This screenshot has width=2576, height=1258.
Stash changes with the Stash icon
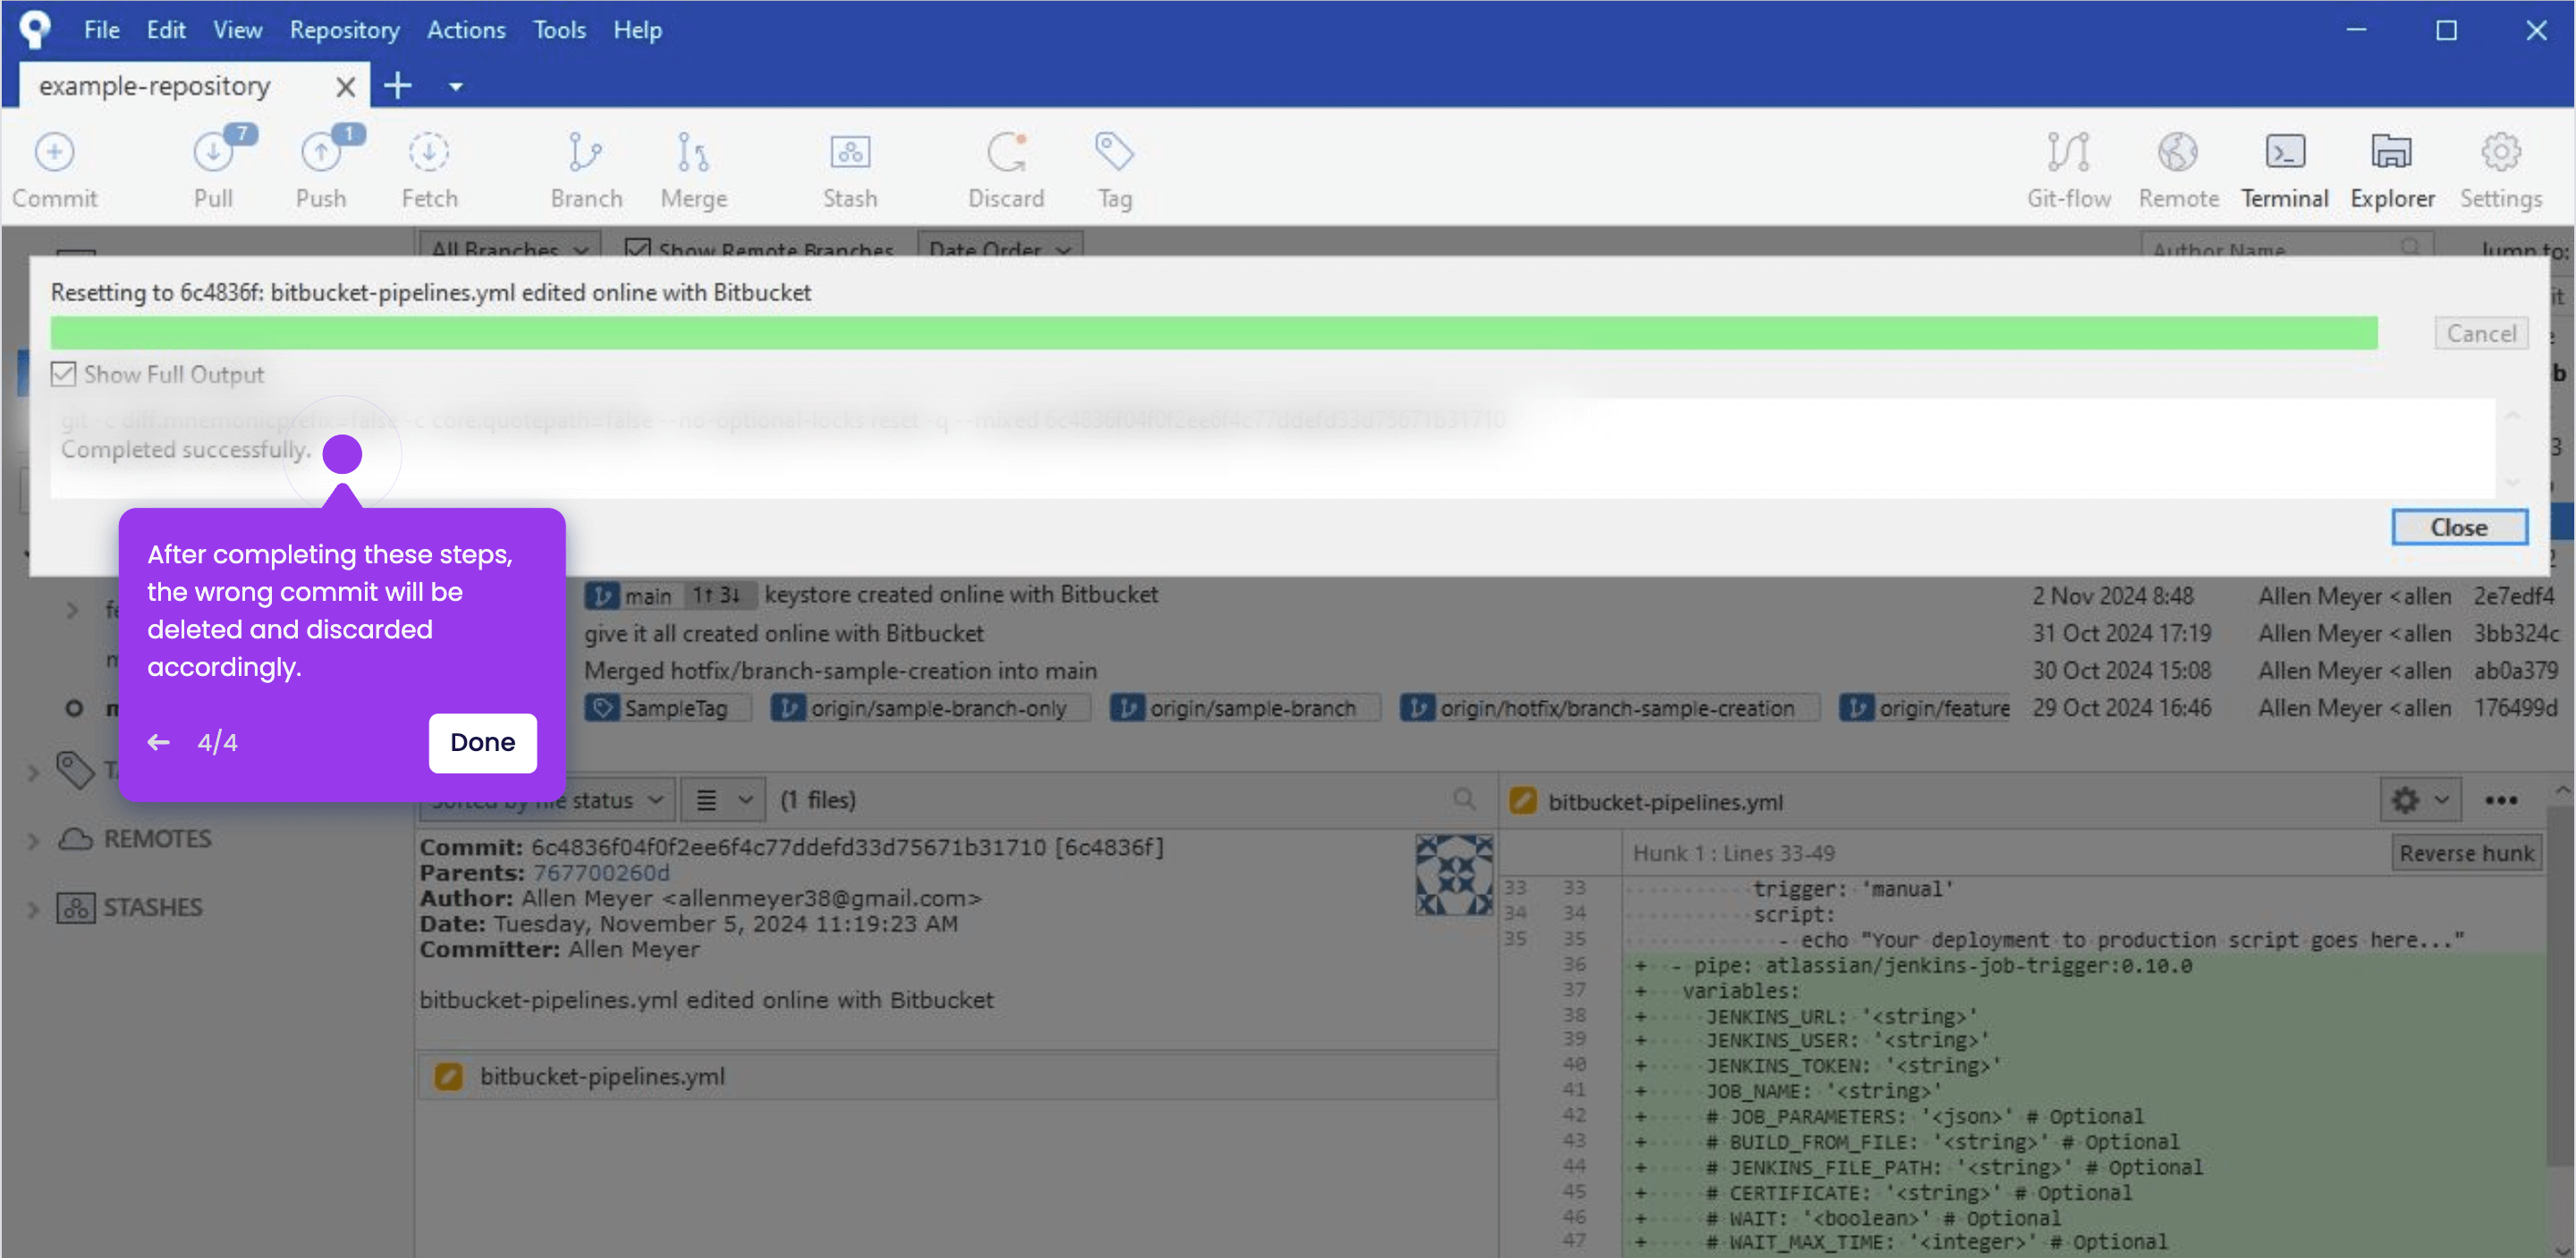point(850,153)
